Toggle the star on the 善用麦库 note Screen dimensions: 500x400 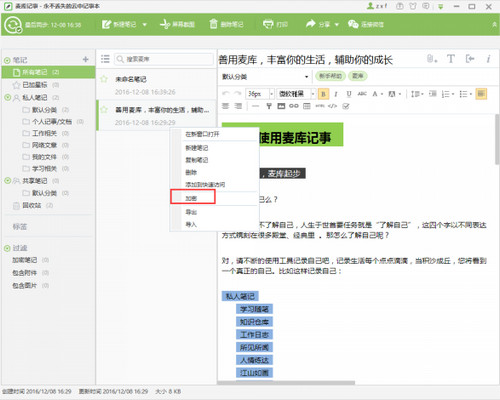[104, 110]
